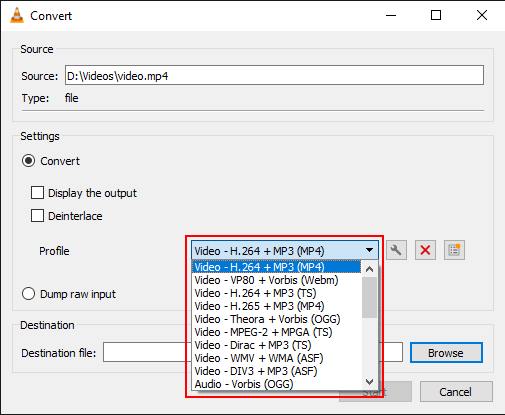Close the Convert dialog
Image resolution: width=505 pixels, height=415 pixels.
tap(482, 15)
